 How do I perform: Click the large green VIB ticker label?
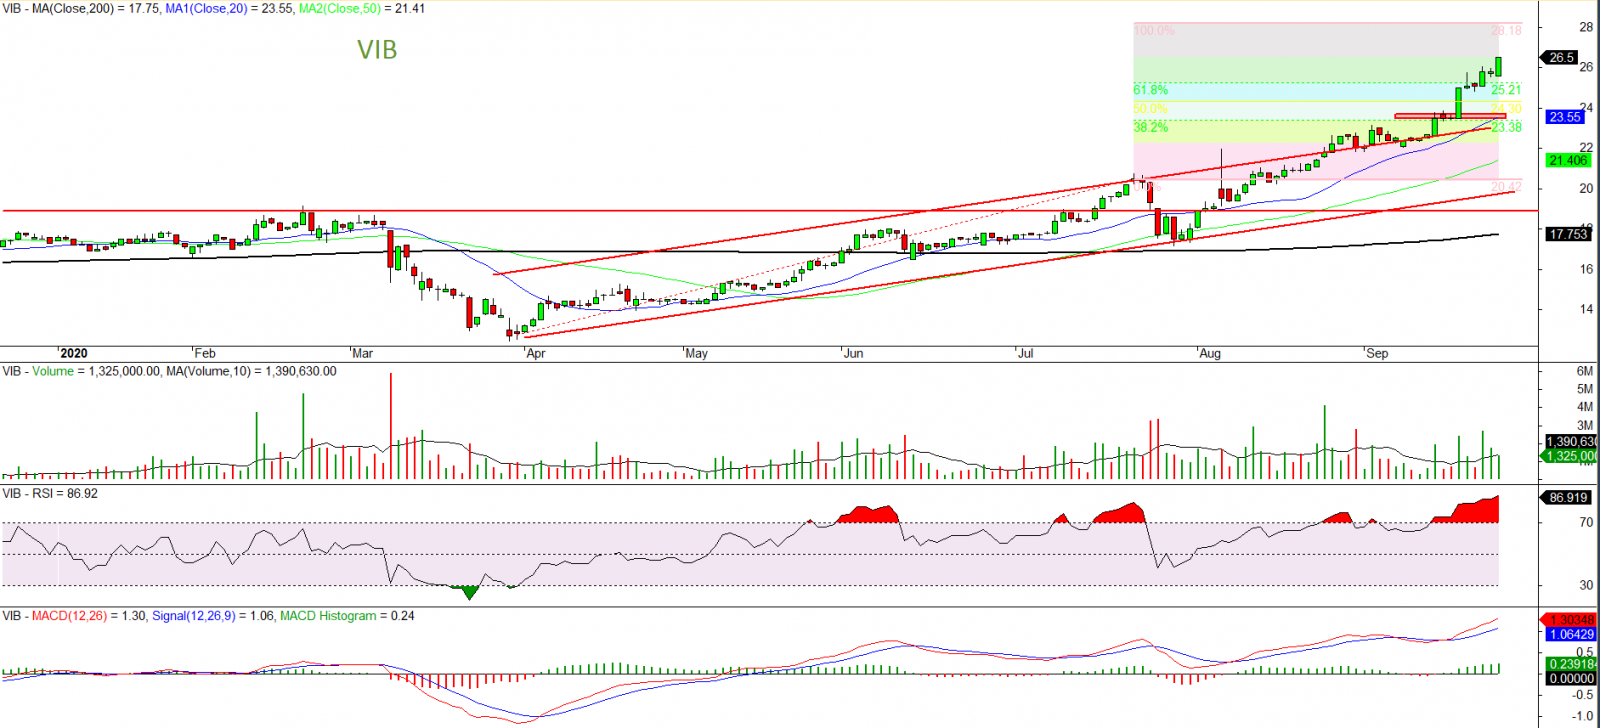coord(377,50)
